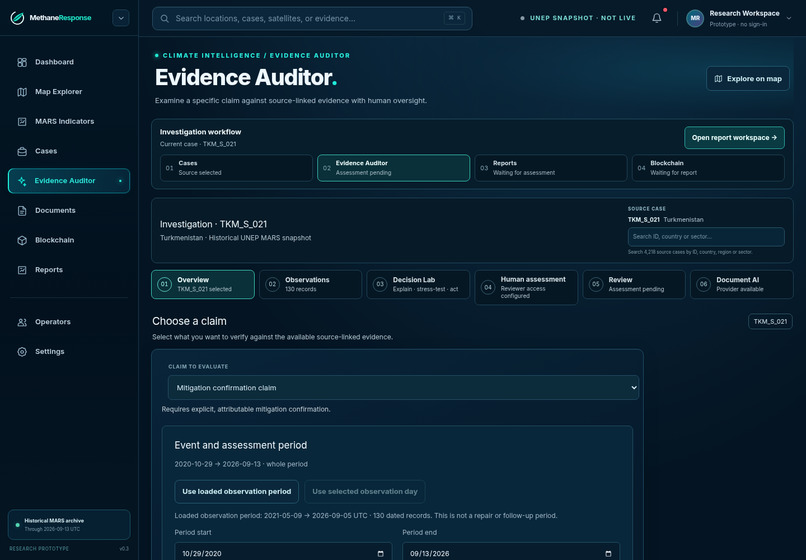The height and width of the screenshot is (560, 806).
Task: Click the map icon in Explore on map
Action: [719, 79]
